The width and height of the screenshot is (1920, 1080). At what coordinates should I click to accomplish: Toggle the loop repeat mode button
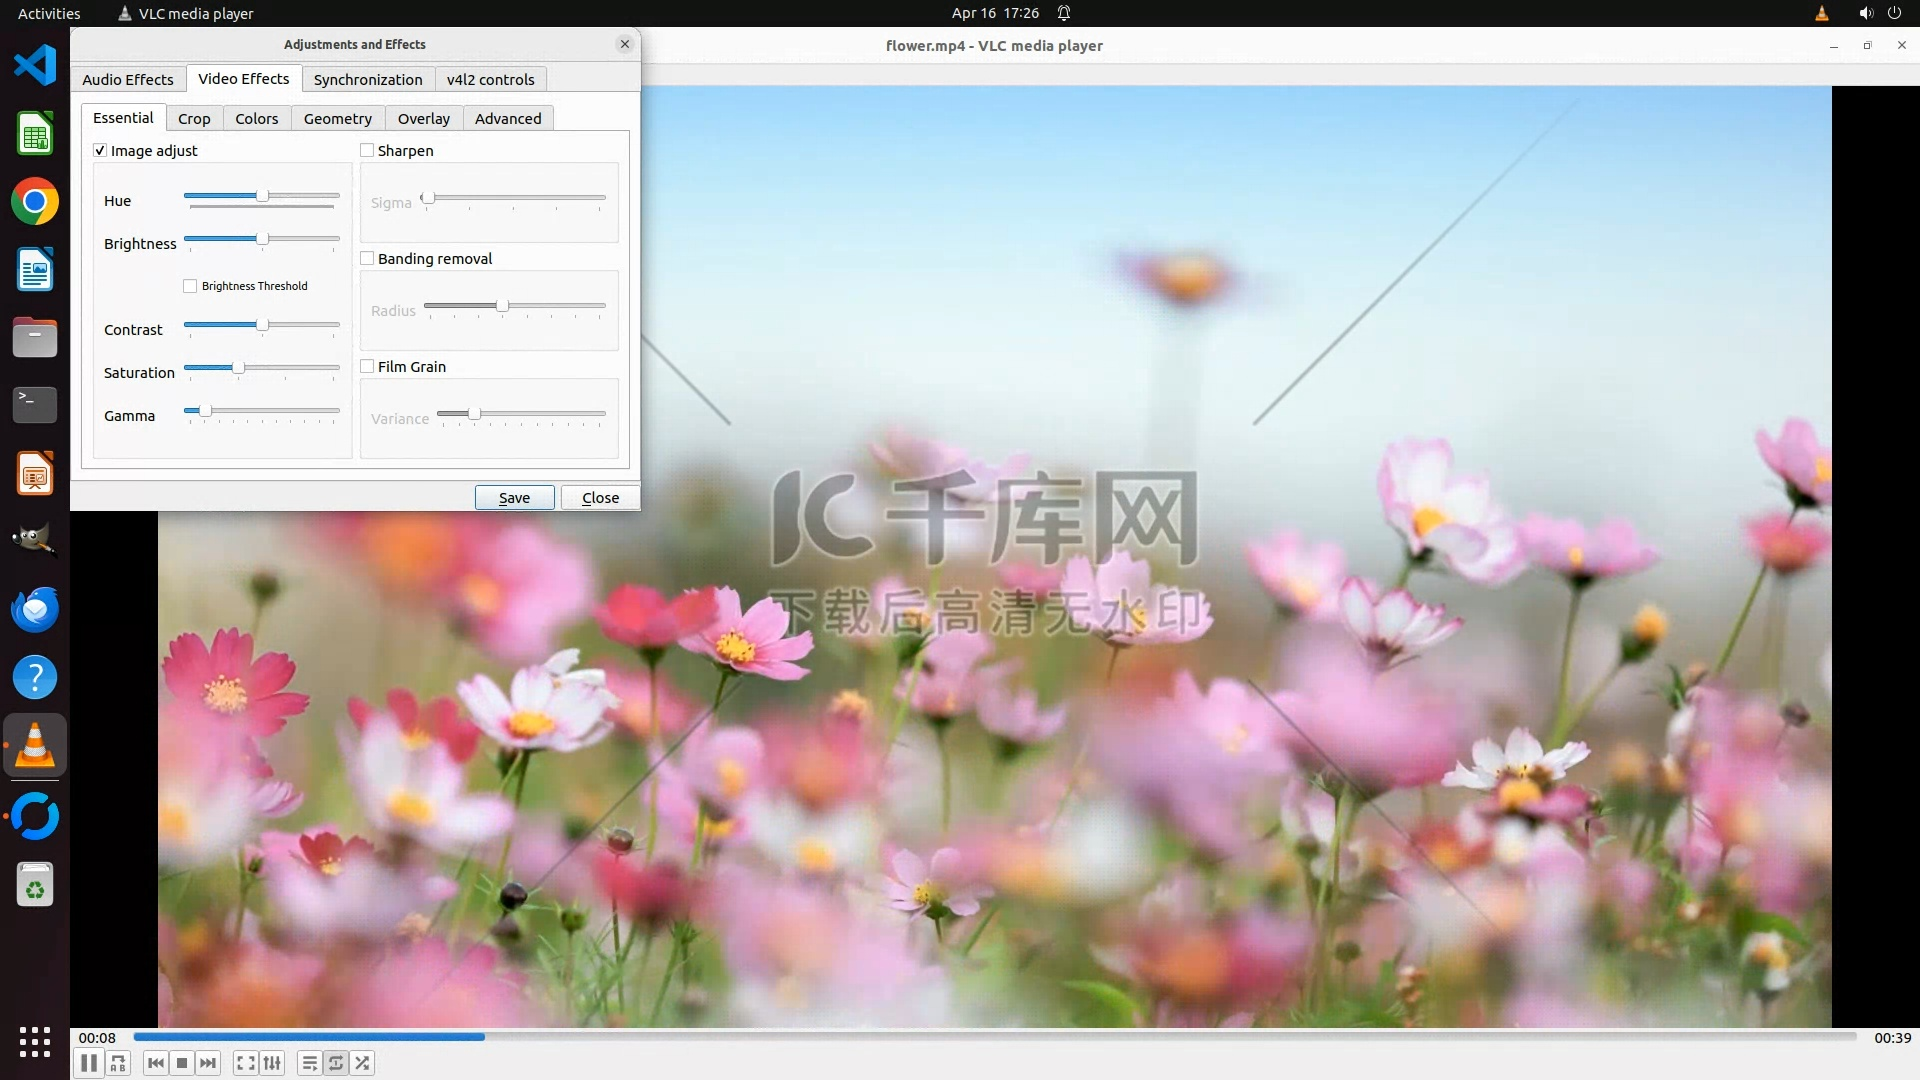(336, 1063)
